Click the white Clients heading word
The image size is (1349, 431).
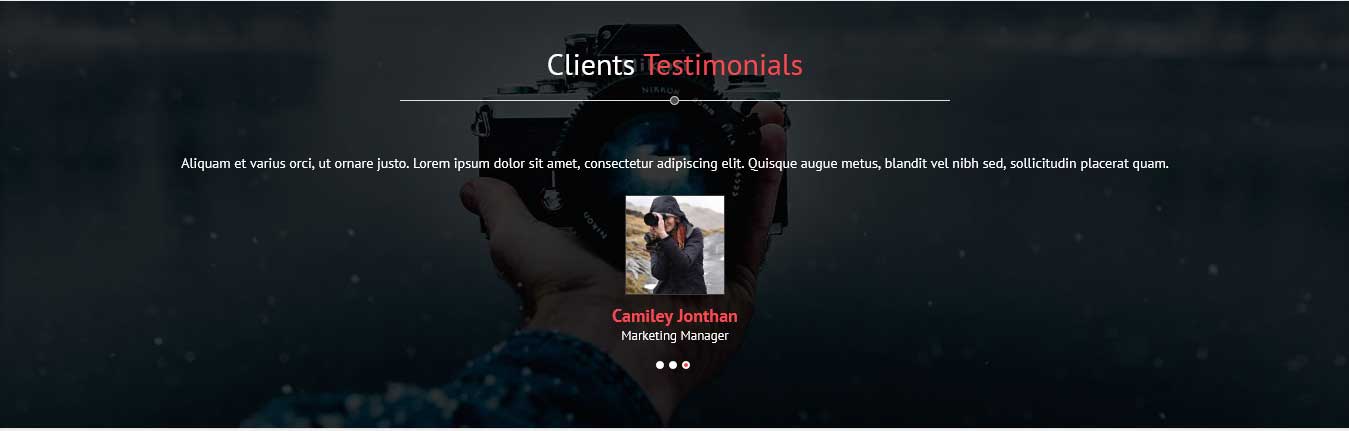click(591, 65)
